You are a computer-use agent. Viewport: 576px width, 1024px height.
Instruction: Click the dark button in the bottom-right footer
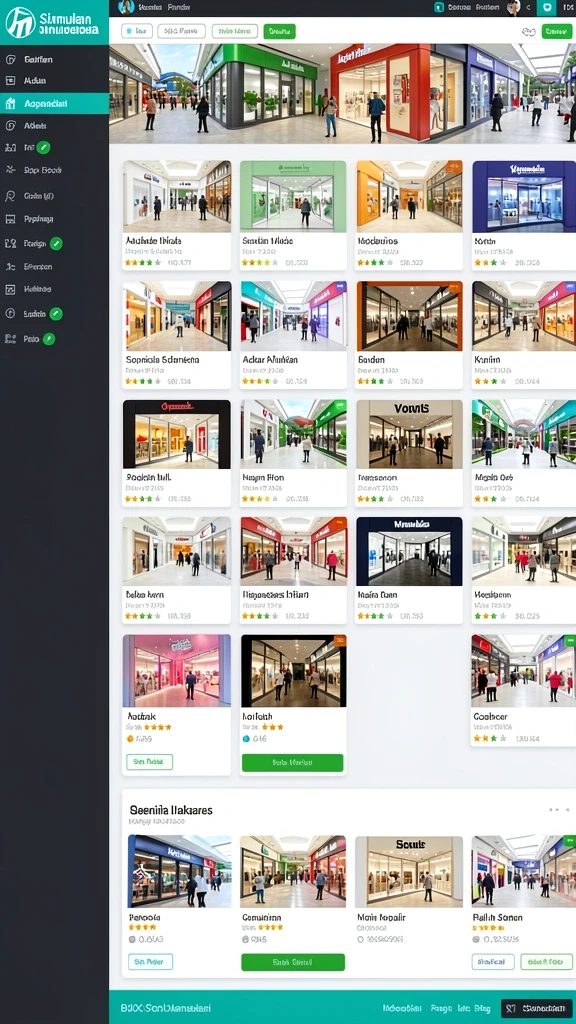[536, 1008]
